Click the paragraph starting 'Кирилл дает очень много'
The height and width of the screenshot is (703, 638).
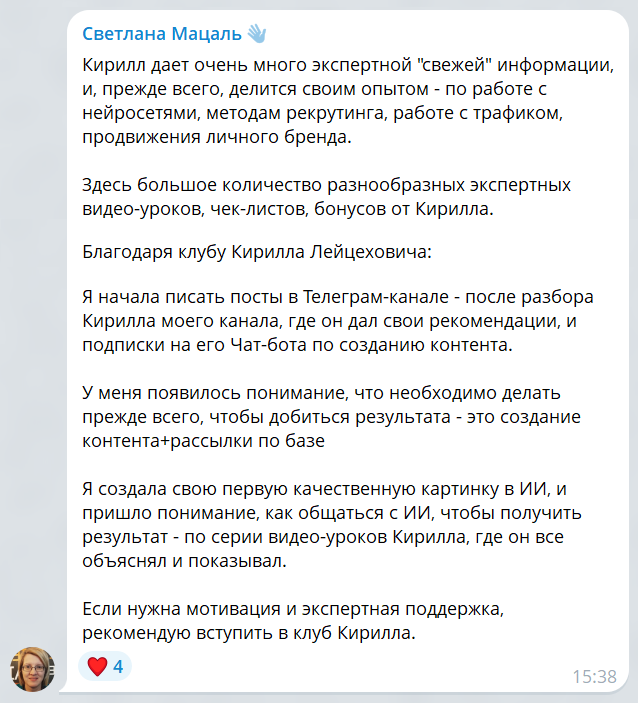(348, 101)
